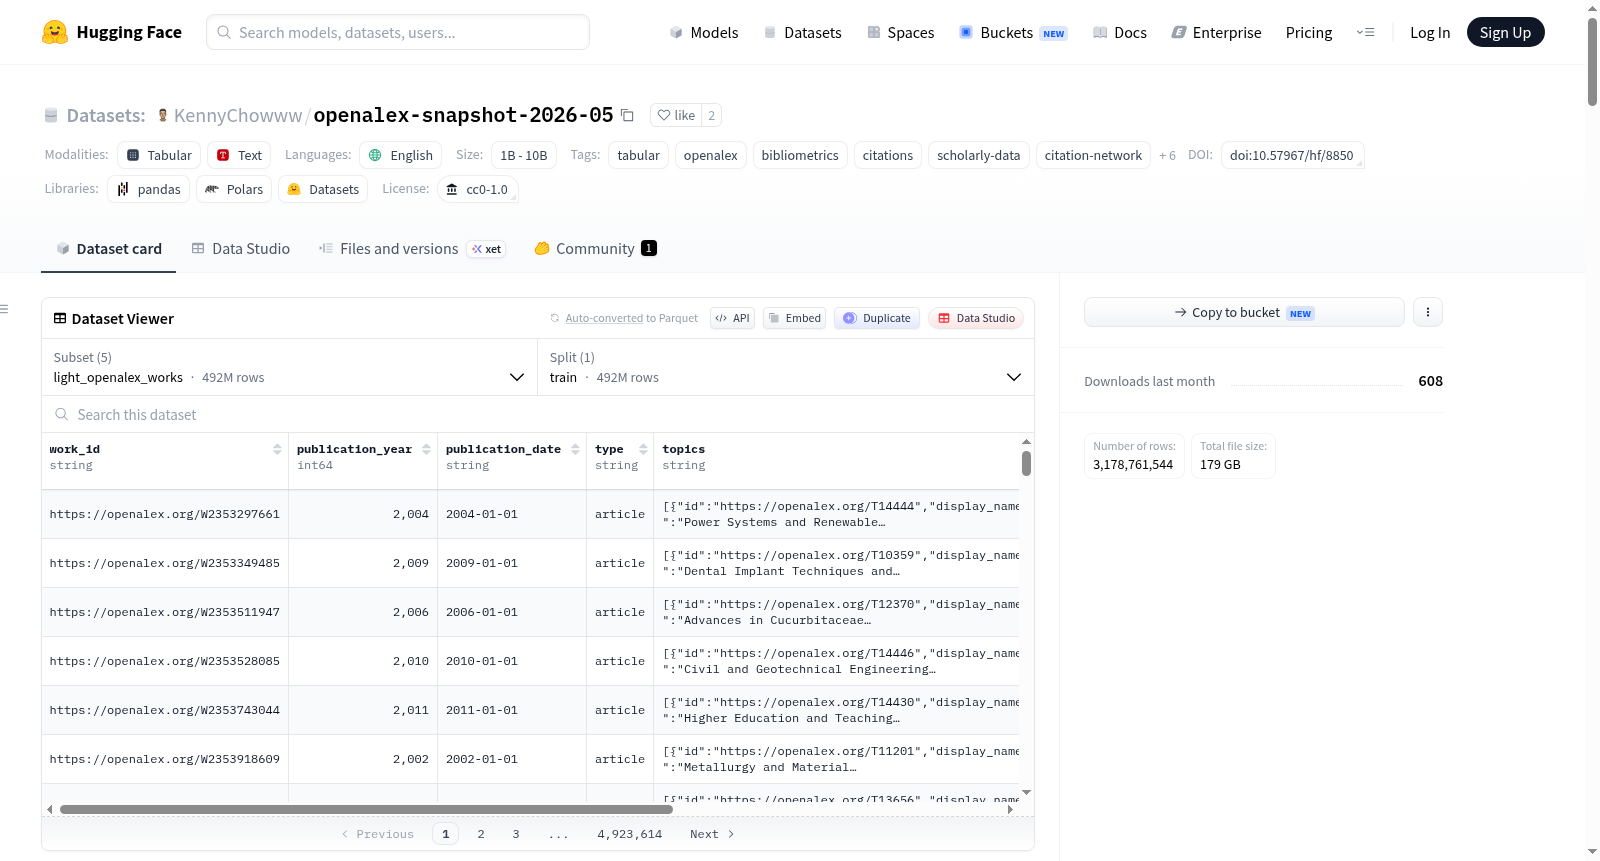
Task: Open the collapsed sidebar menu icon
Action: tap(4, 309)
